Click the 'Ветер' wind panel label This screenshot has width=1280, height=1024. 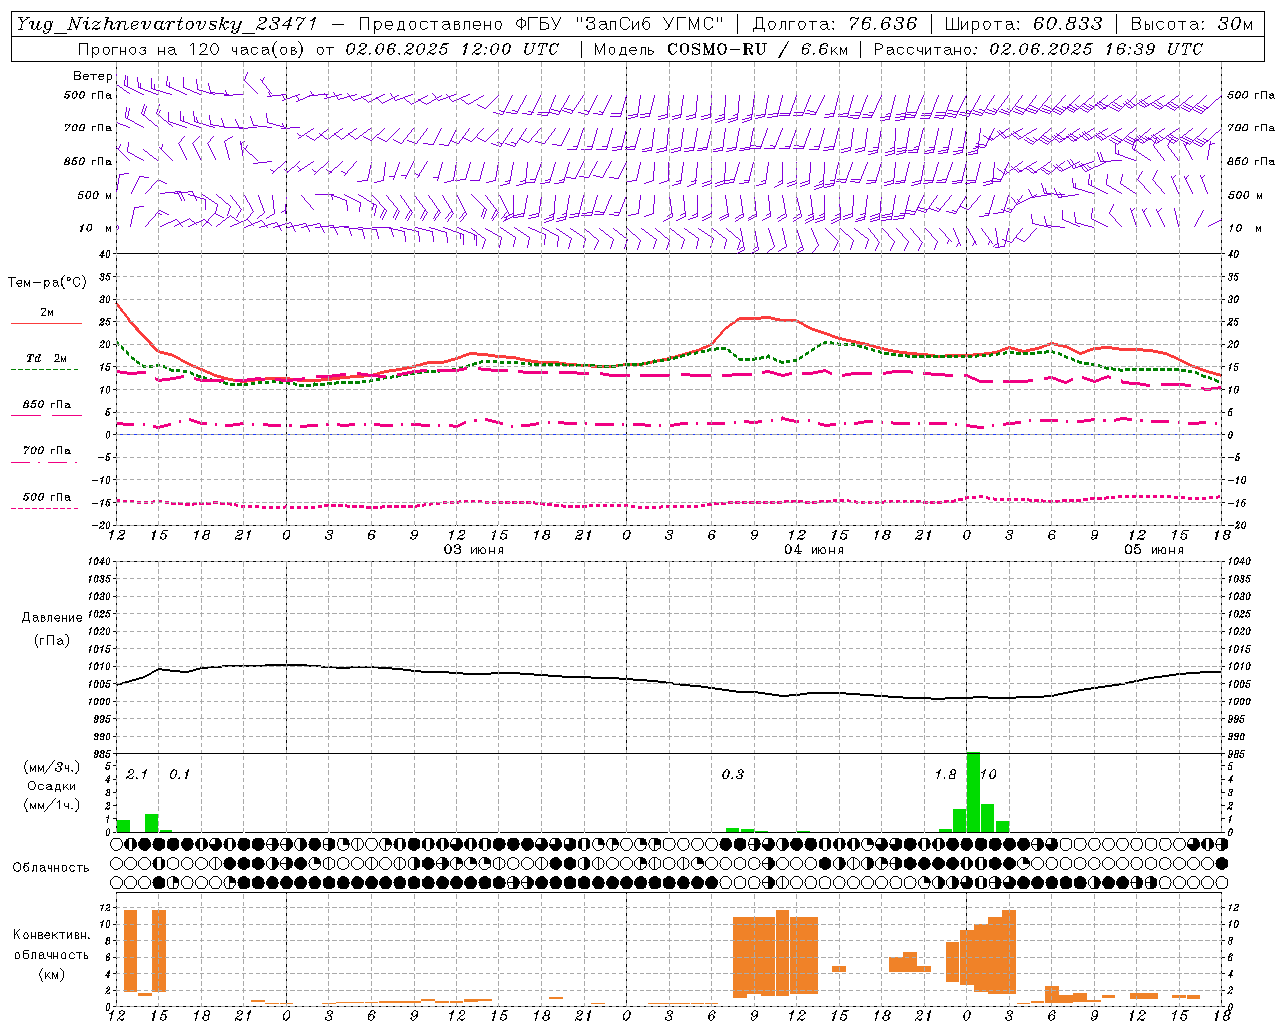[x=92, y=76]
